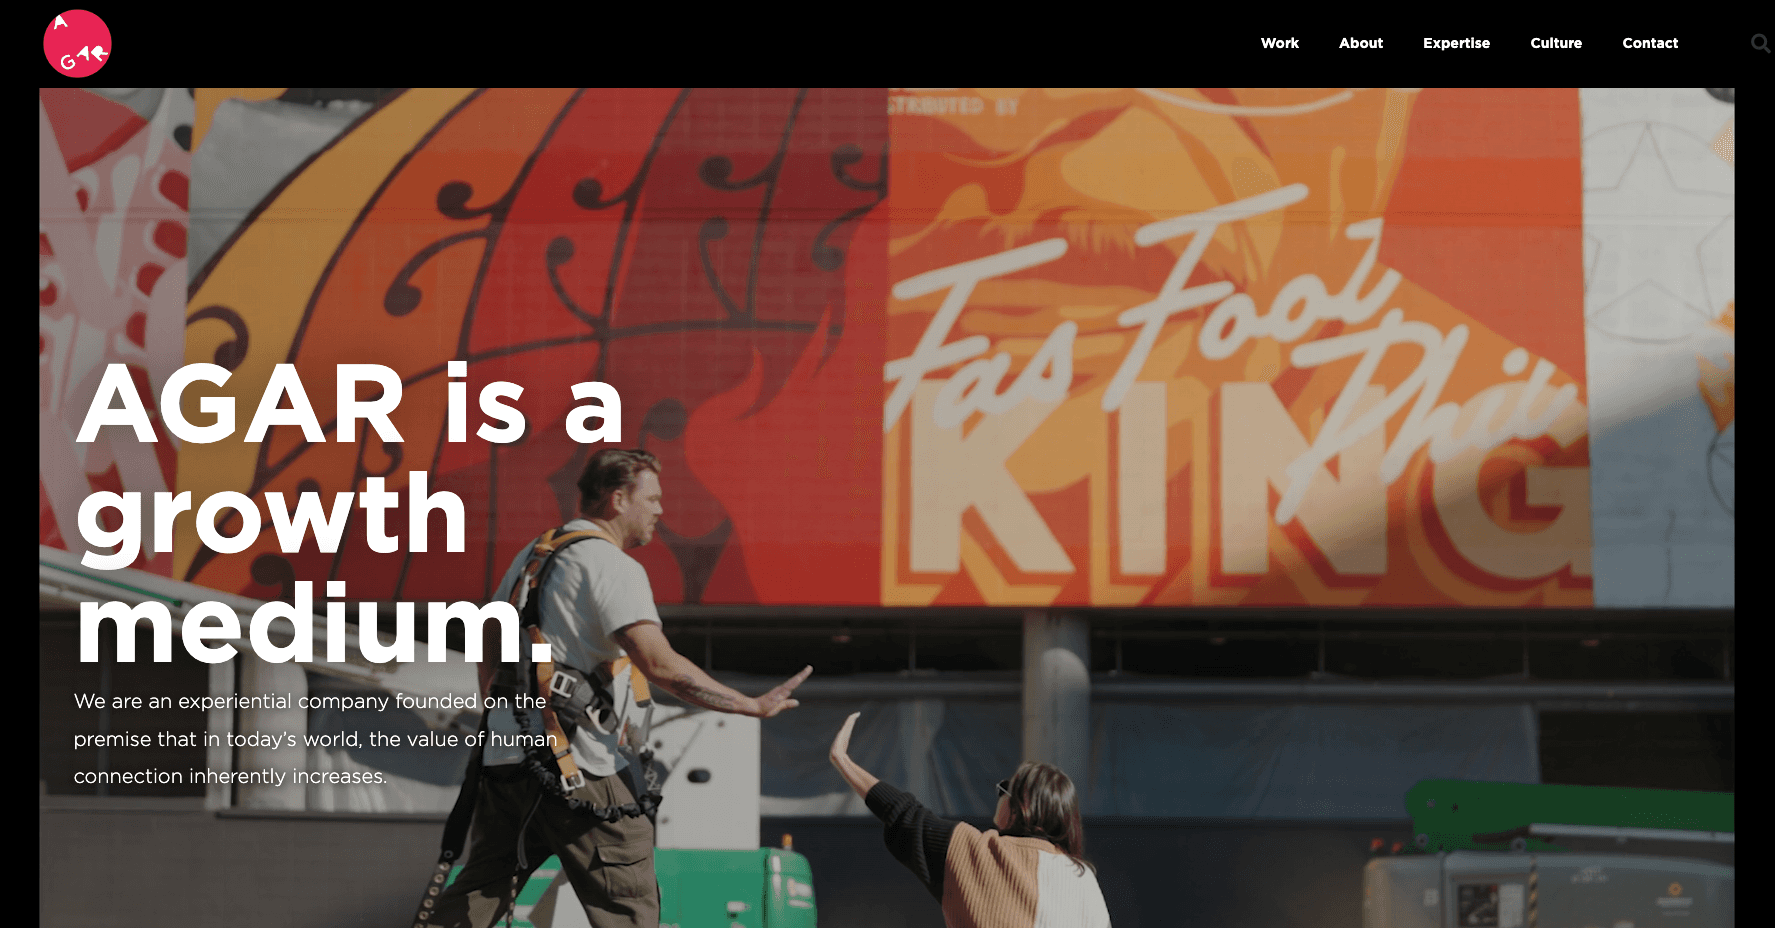Click the "We are an experiential company" sentence
The image size is (1775, 928).
point(310,701)
